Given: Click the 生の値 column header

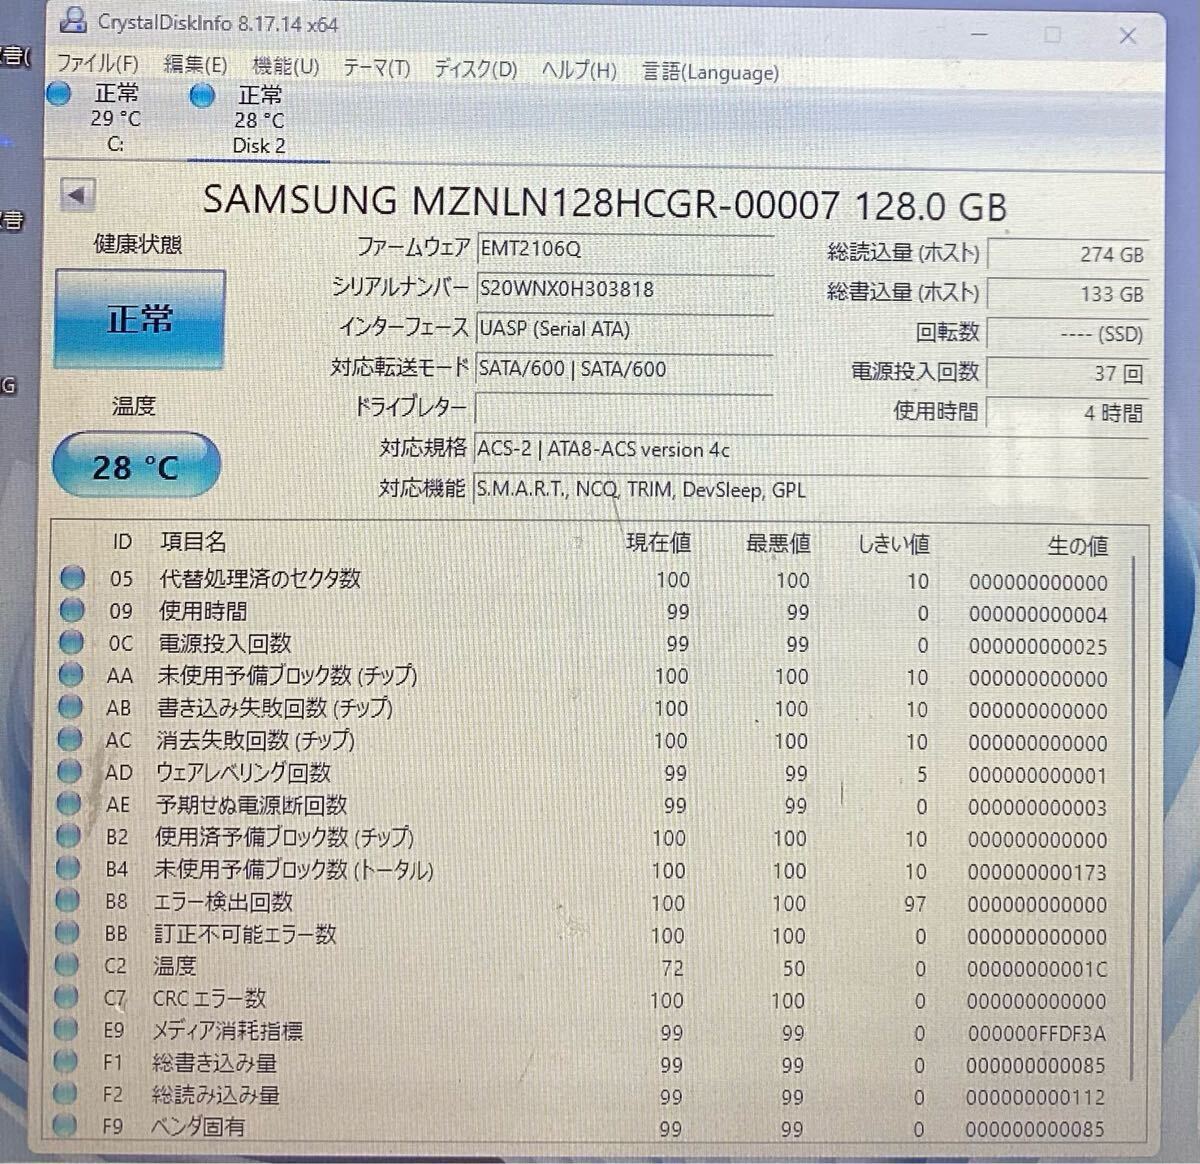Looking at the screenshot, I should point(1077,545).
